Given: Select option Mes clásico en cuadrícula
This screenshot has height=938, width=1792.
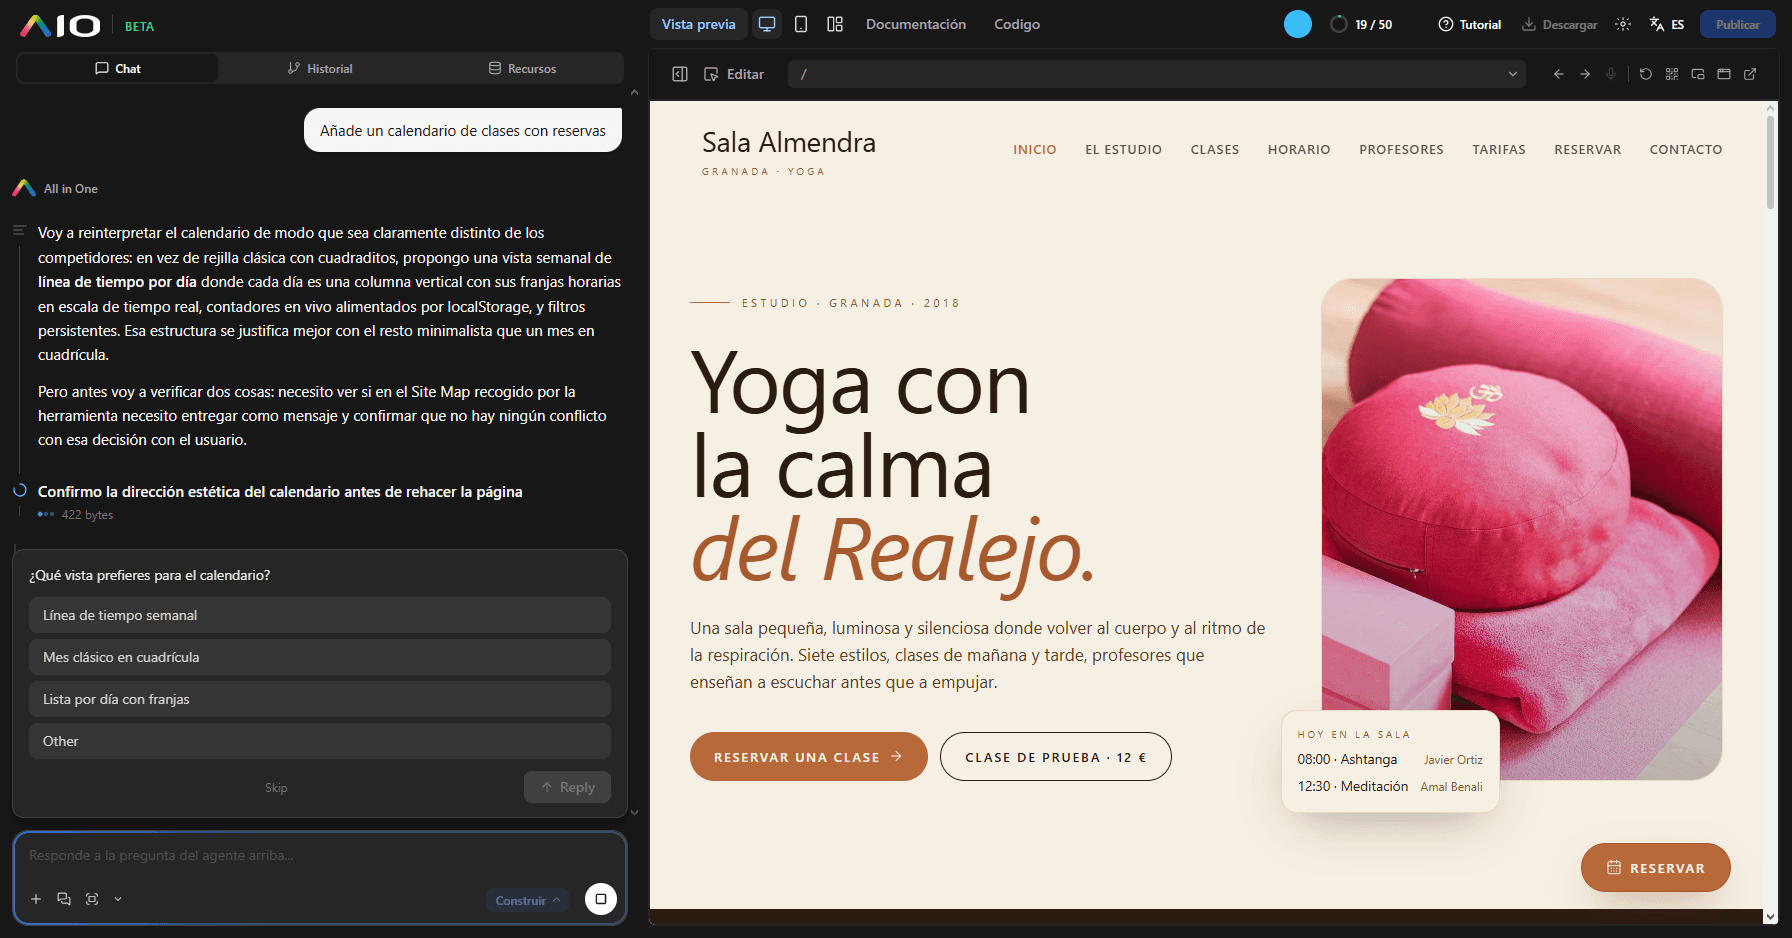Looking at the screenshot, I should point(320,657).
